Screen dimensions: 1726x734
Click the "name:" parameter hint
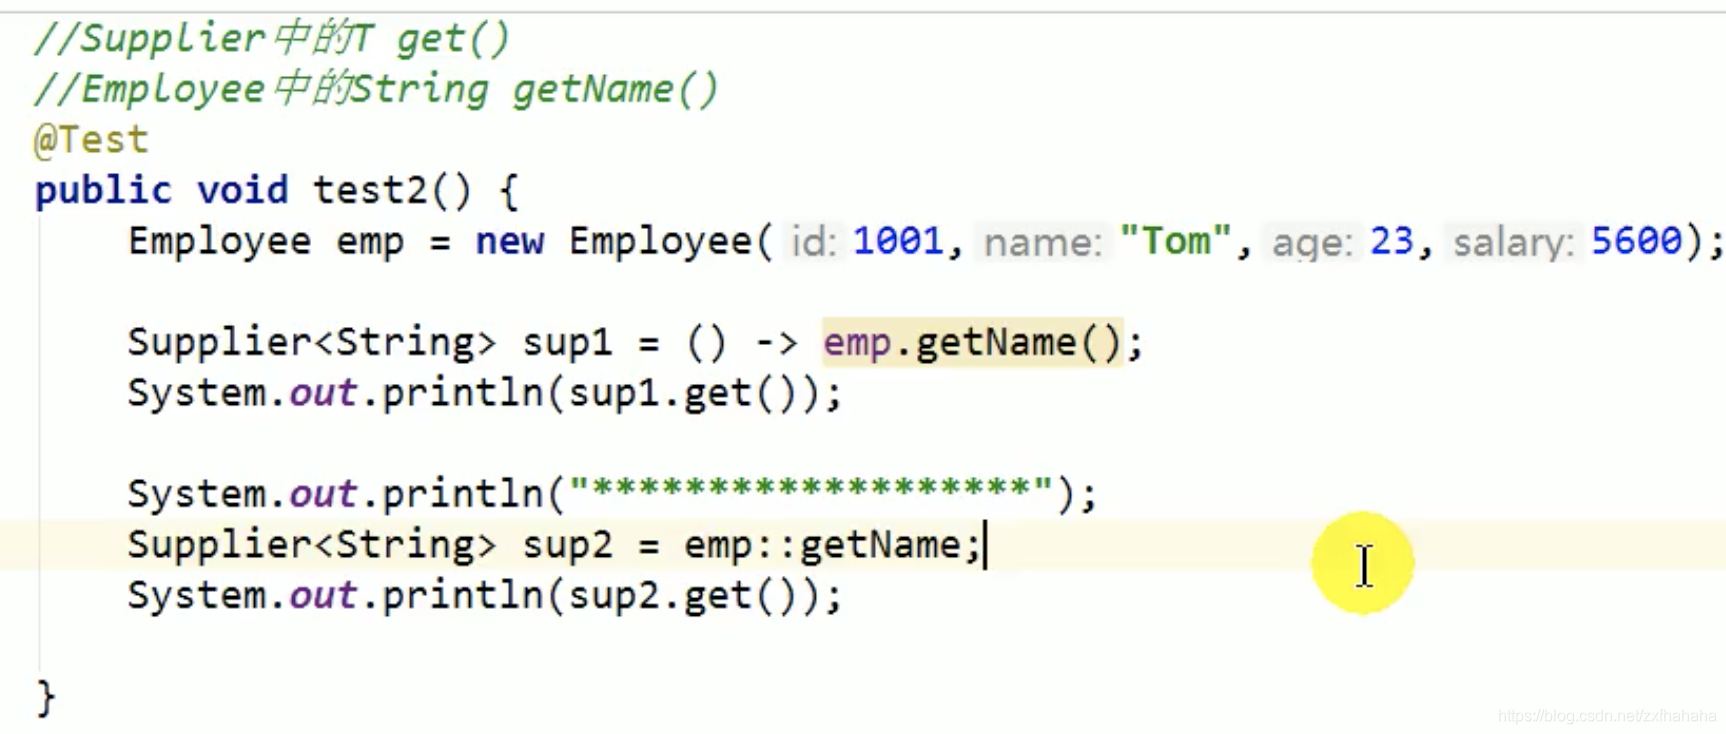[x=1042, y=242]
